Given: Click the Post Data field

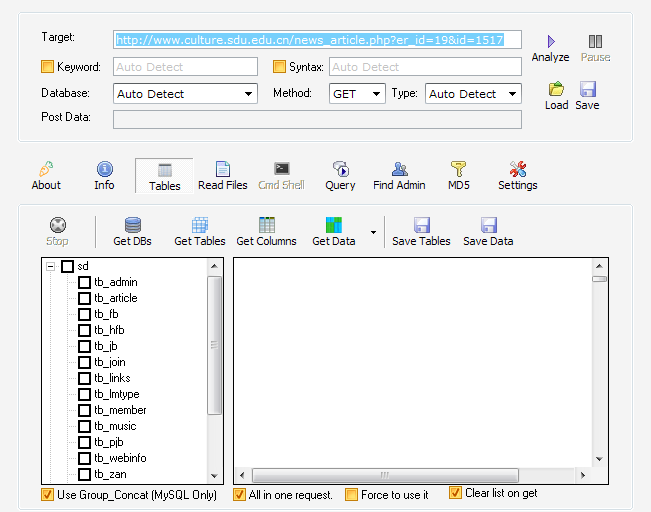Looking at the screenshot, I should (x=317, y=120).
